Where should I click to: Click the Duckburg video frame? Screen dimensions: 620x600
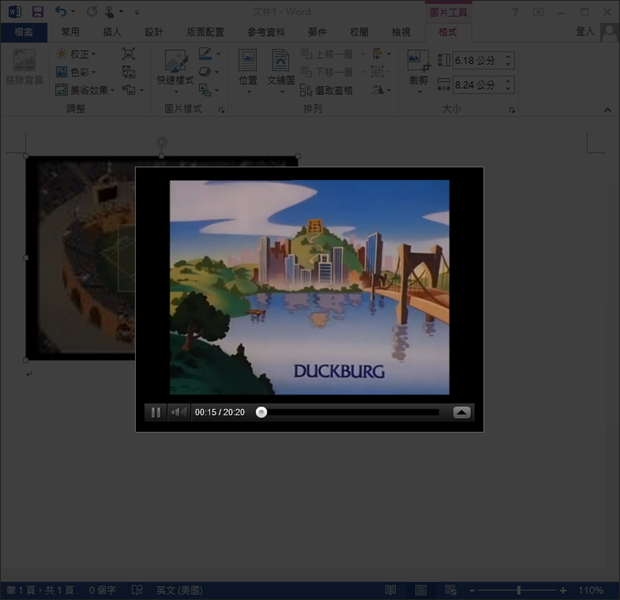pyautogui.click(x=310, y=287)
